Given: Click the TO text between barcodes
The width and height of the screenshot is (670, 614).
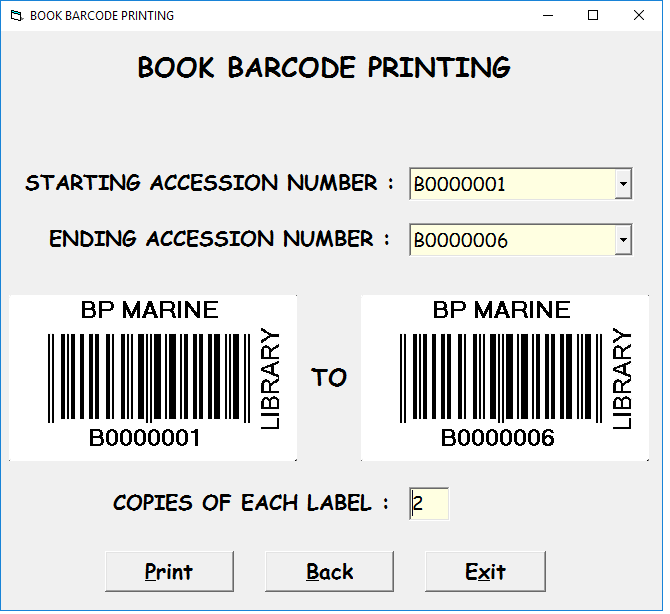Looking at the screenshot, I should pyautogui.click(x=329, y=377).
